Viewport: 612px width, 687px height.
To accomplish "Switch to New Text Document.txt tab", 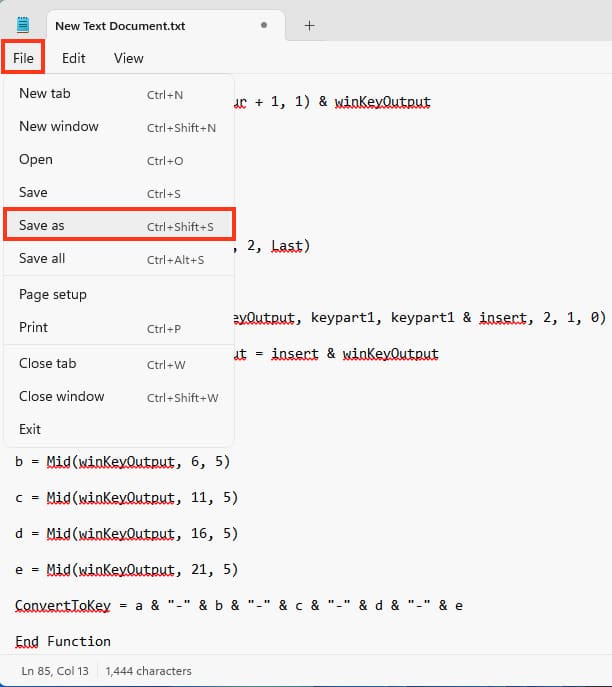I will [120, 26].
